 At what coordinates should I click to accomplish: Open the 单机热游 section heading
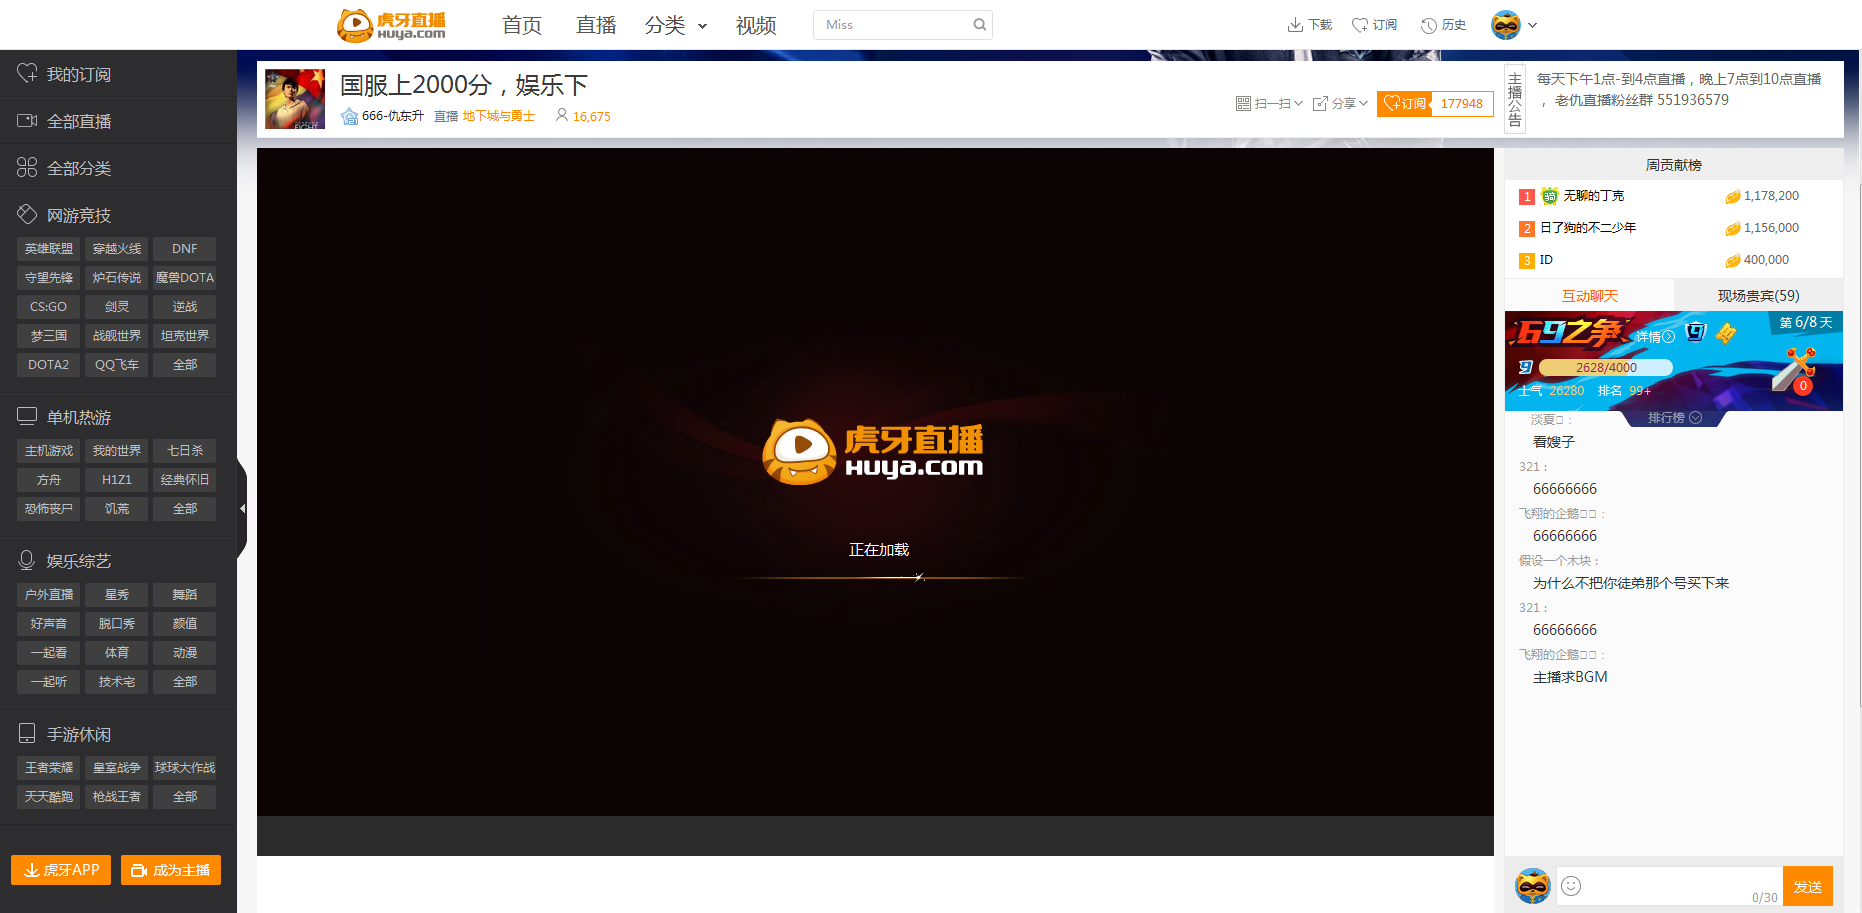tap(64, 417)
